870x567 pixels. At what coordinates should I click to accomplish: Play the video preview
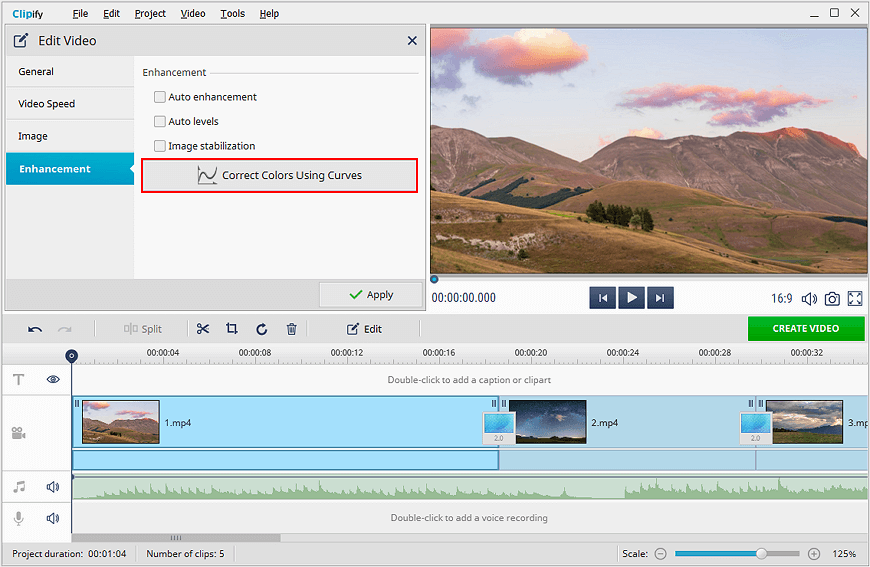pos(631,298)
